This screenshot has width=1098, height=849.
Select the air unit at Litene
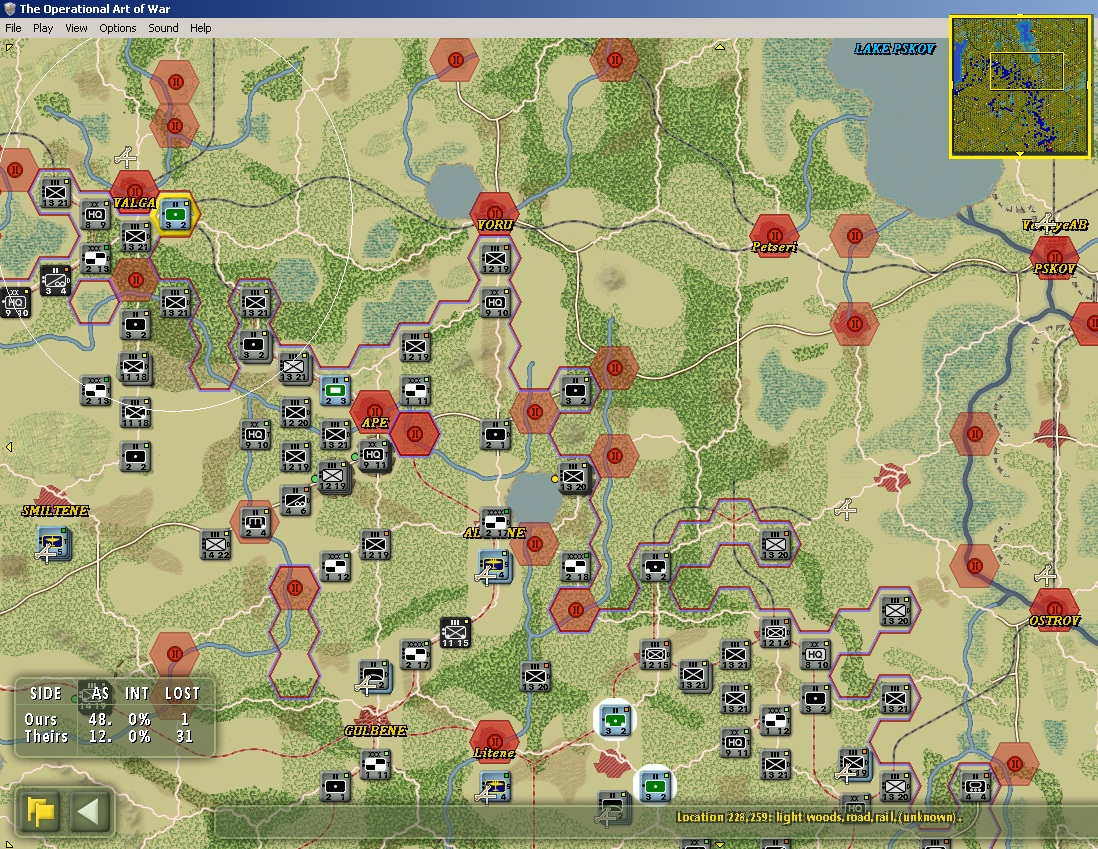(495, 786)
